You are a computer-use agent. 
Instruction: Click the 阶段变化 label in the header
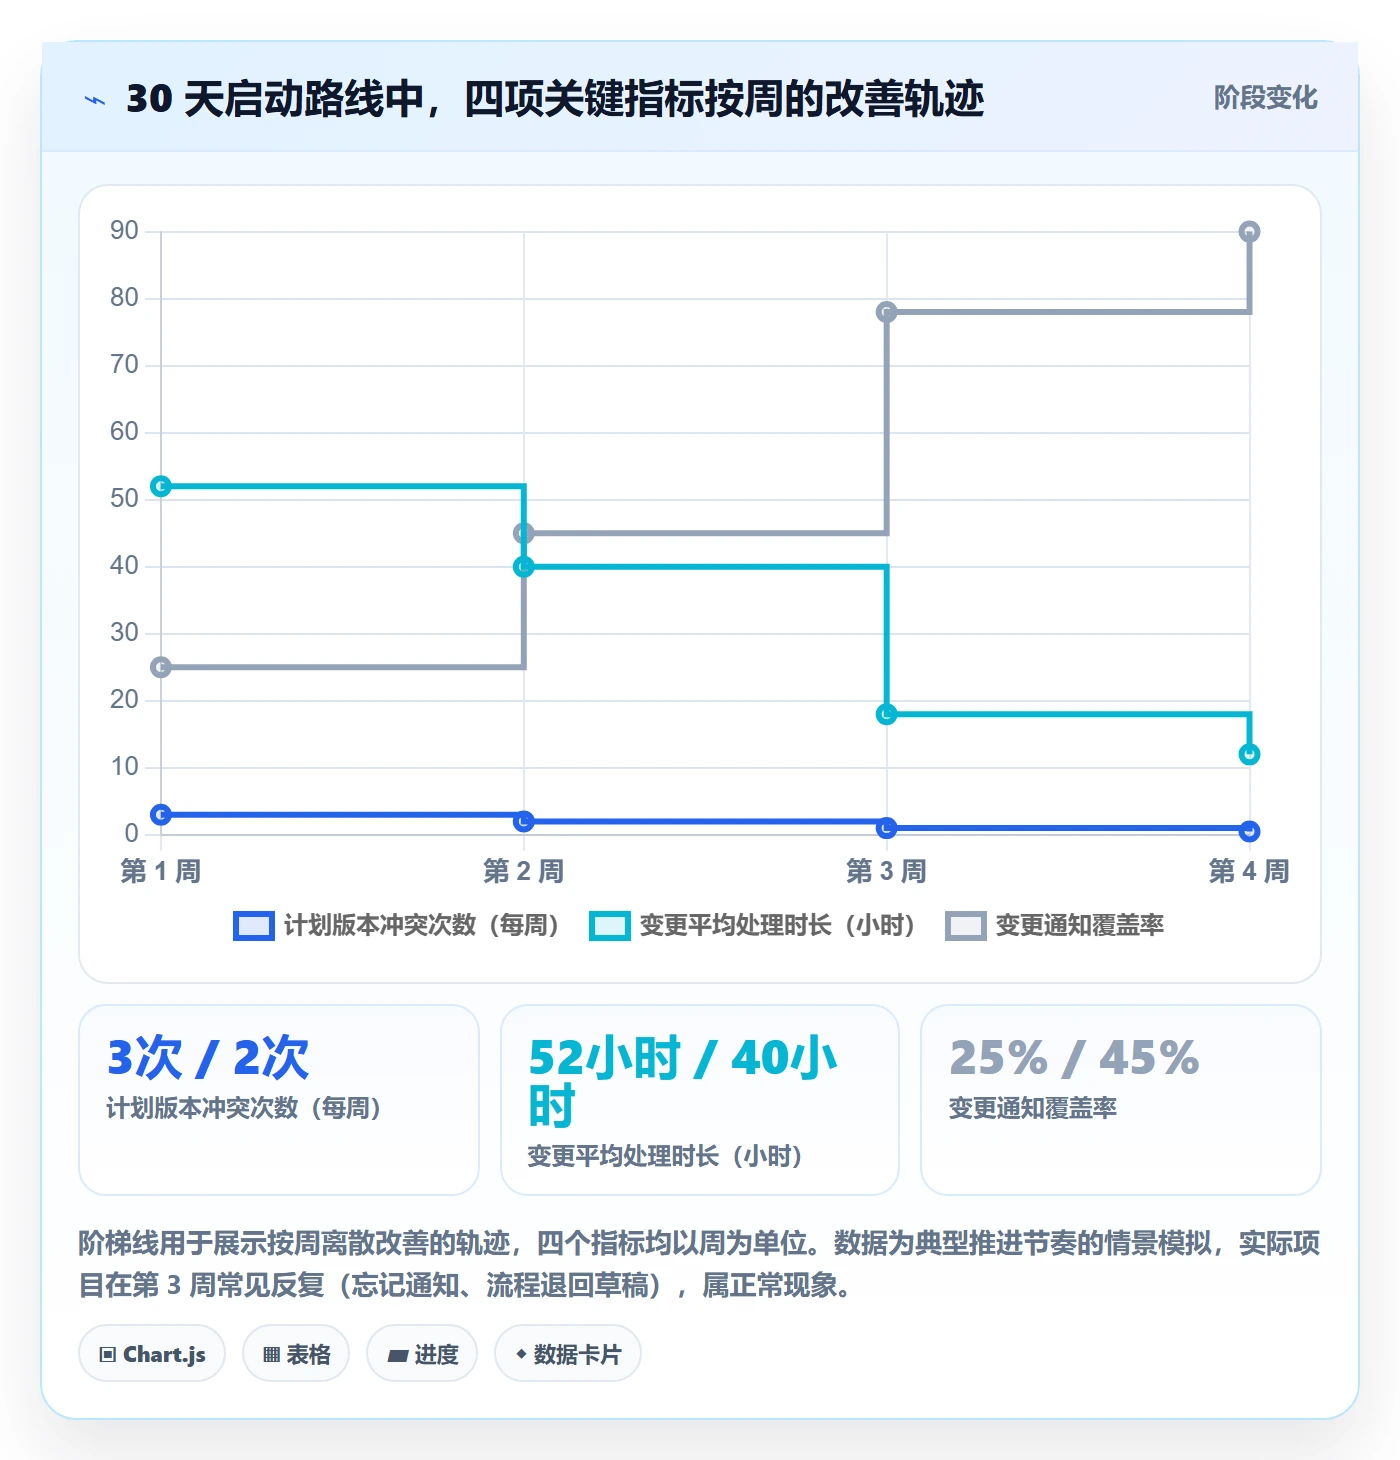click(1265, 98)
